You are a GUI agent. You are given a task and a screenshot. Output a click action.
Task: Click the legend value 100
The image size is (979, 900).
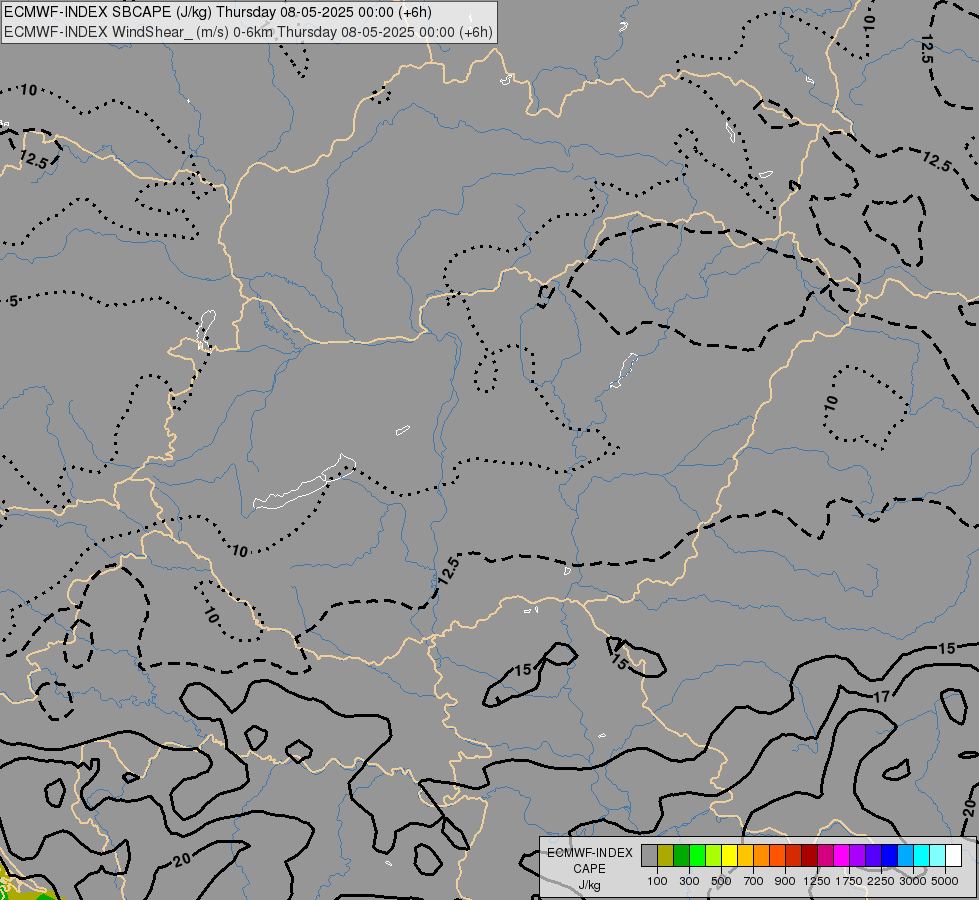click(657, 881)
